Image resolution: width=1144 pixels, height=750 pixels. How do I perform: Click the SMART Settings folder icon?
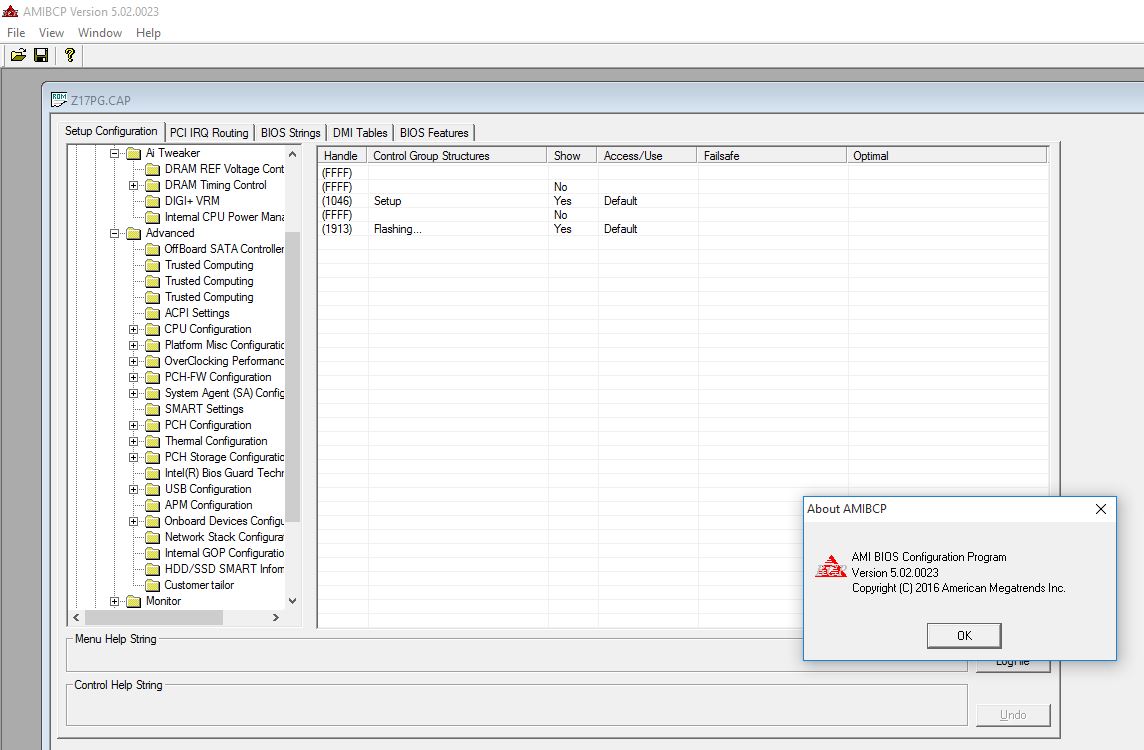[x=152, y=409]
